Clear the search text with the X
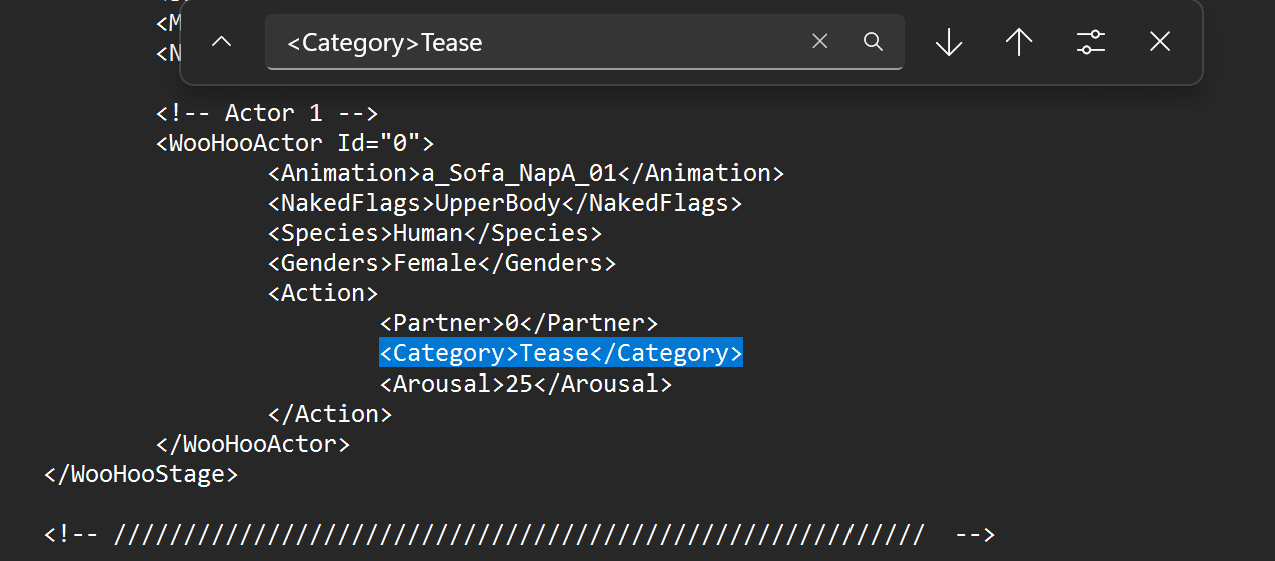Screen dimensions: 1275x561 pos(820,42)
